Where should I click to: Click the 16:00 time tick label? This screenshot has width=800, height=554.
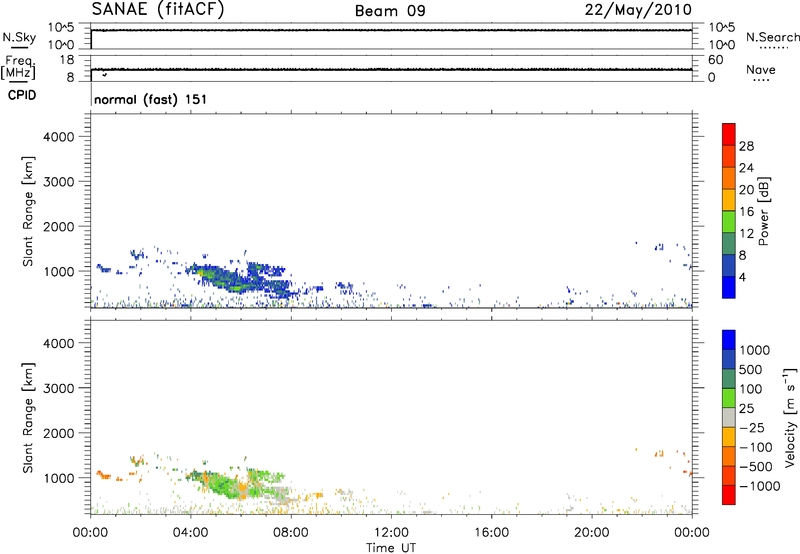[x=491, y=533]
